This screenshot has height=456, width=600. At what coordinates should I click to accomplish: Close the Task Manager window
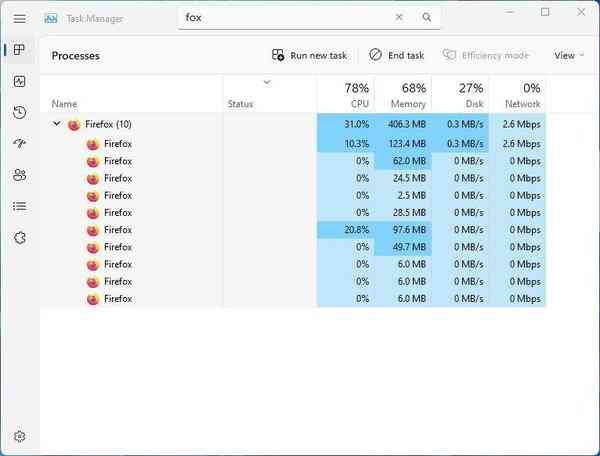(581, 12)
